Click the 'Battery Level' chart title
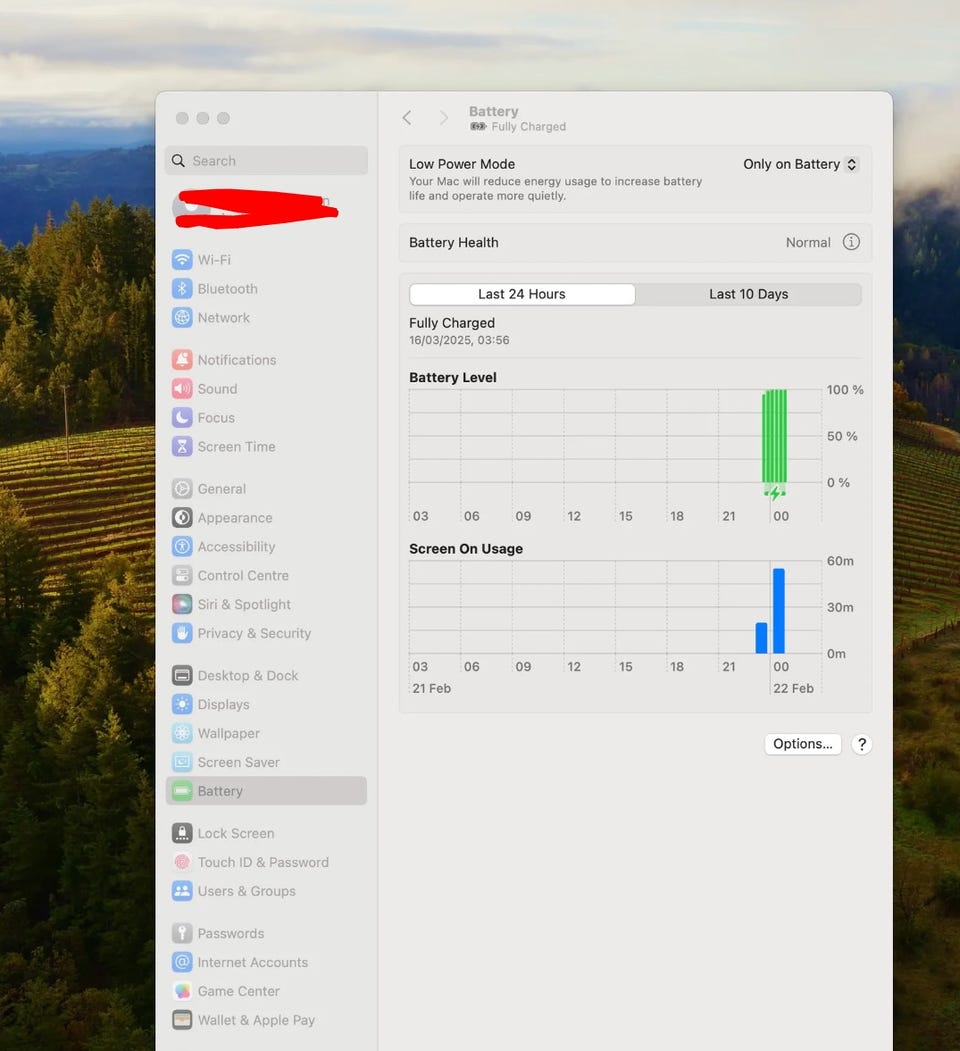 pyautogui.click(x=453, y=377)
